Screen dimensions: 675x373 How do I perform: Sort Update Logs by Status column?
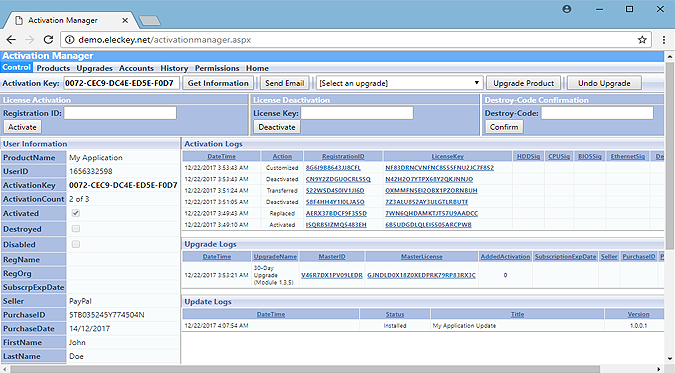point(395,314)
